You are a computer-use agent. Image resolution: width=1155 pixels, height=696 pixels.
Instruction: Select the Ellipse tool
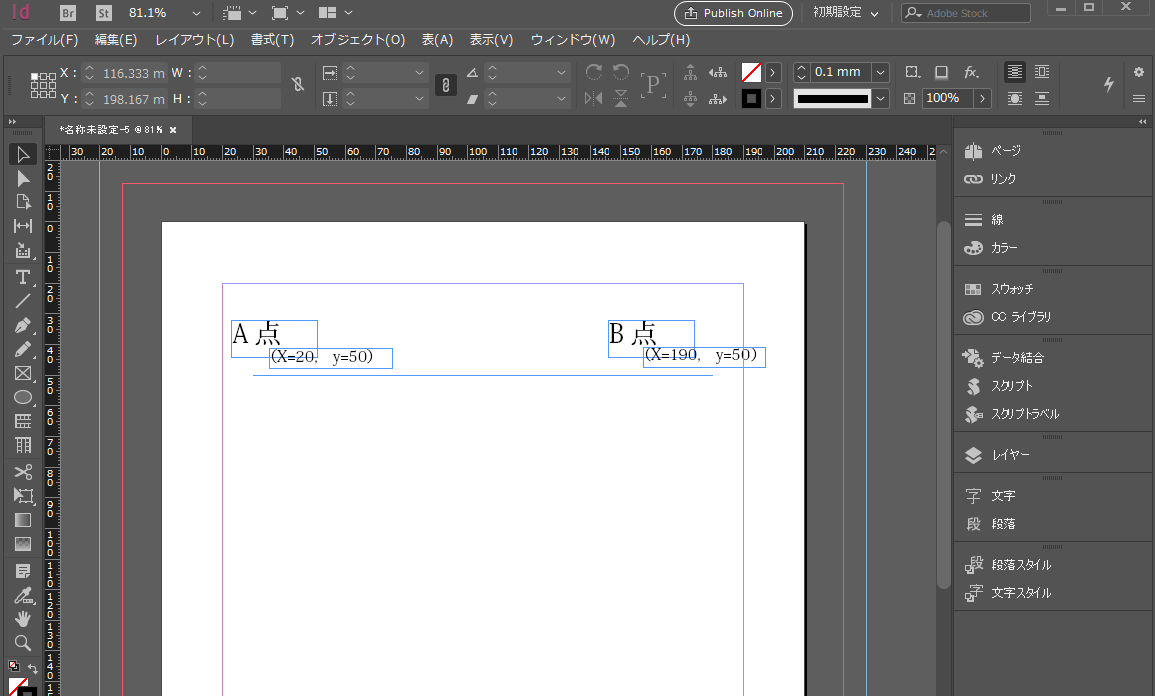pos(23,398)
